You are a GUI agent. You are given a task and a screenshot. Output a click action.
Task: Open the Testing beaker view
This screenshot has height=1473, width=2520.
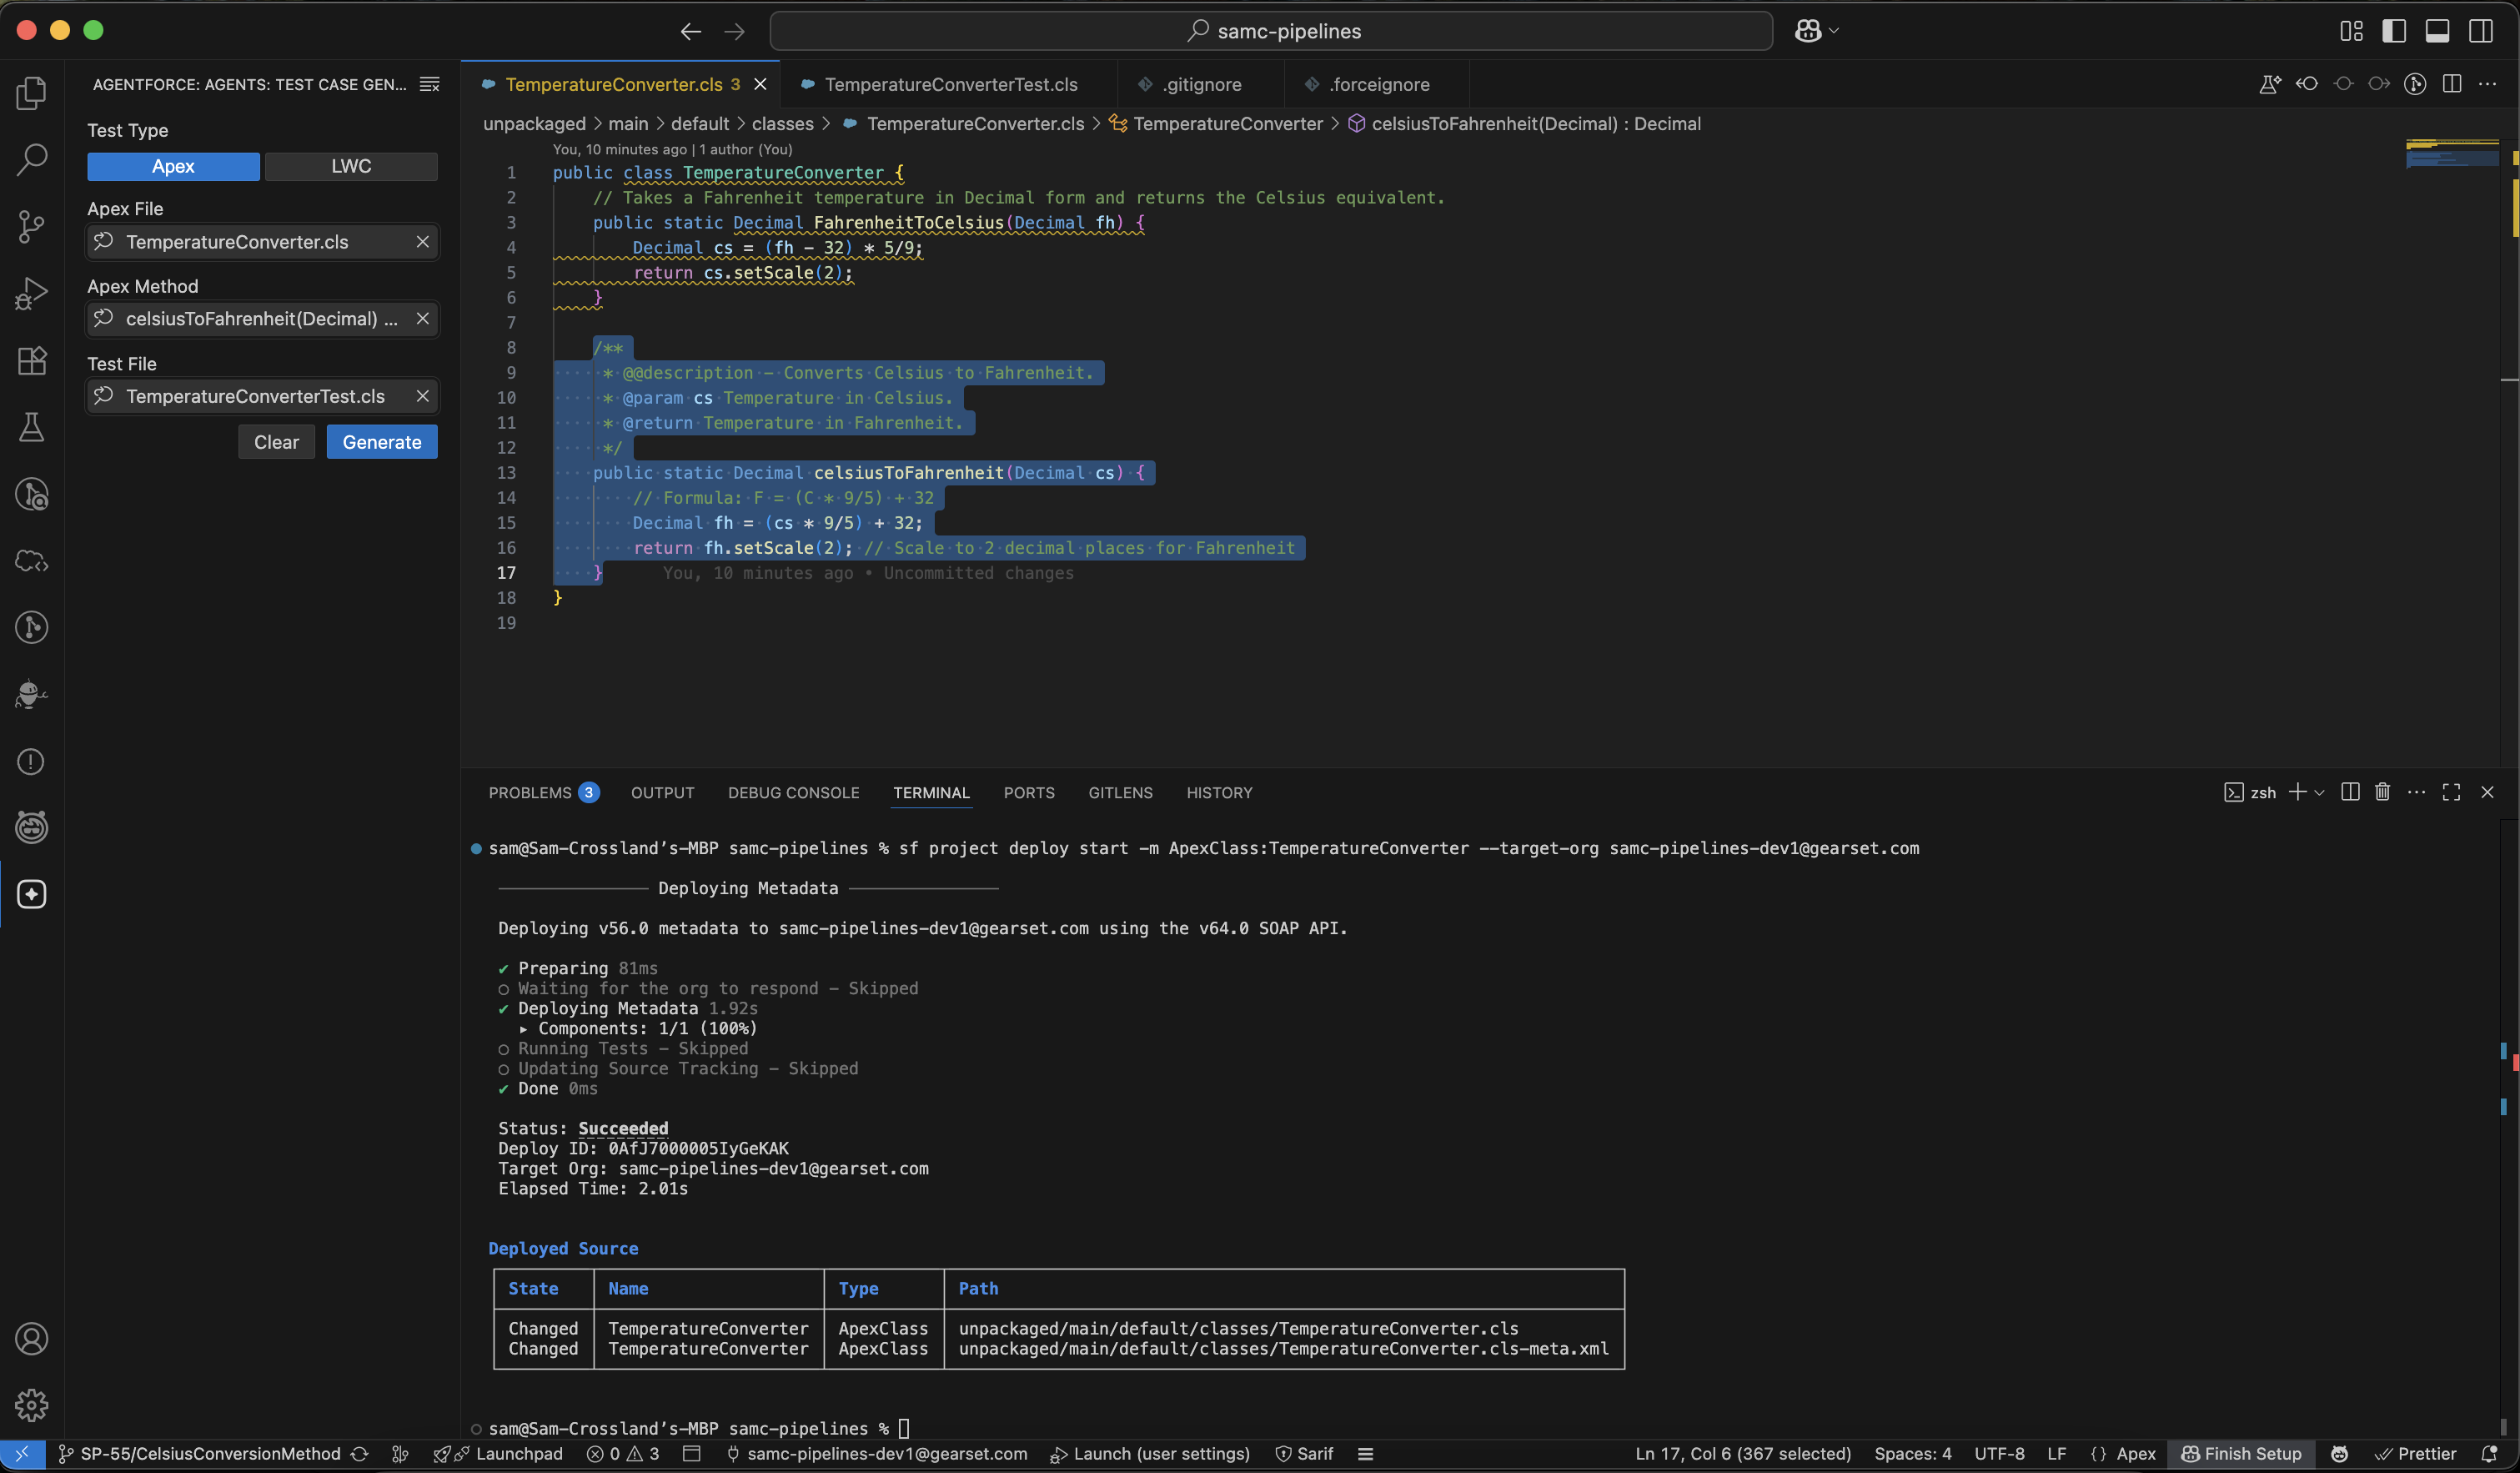[32, 428]
